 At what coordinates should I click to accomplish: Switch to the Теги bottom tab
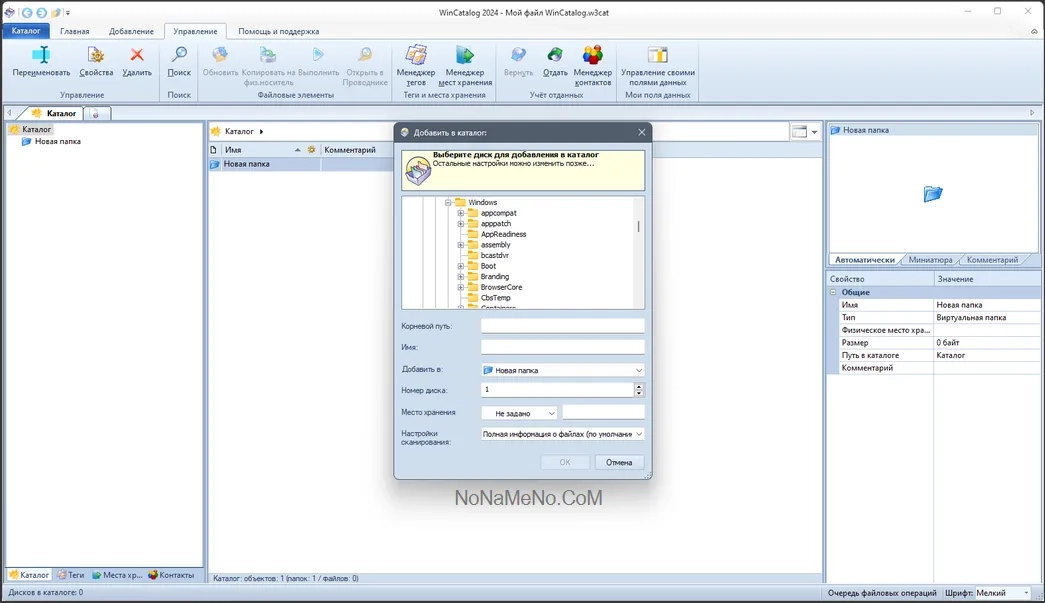(x=71, y=575)
